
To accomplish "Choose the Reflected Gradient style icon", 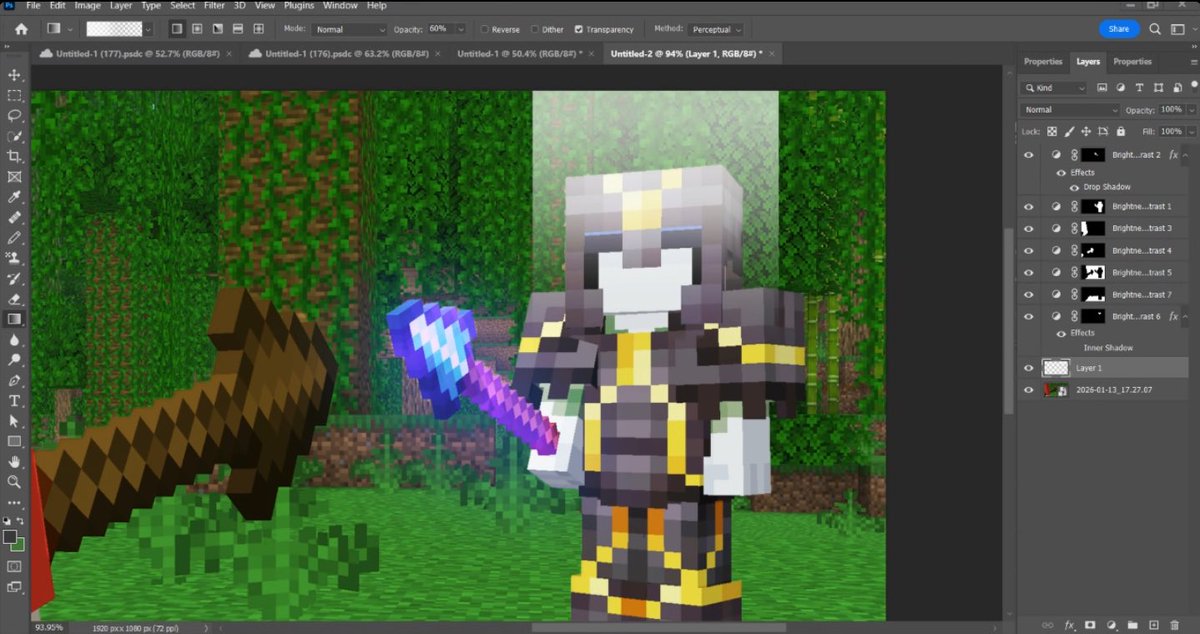I will (x=240, y=29).
